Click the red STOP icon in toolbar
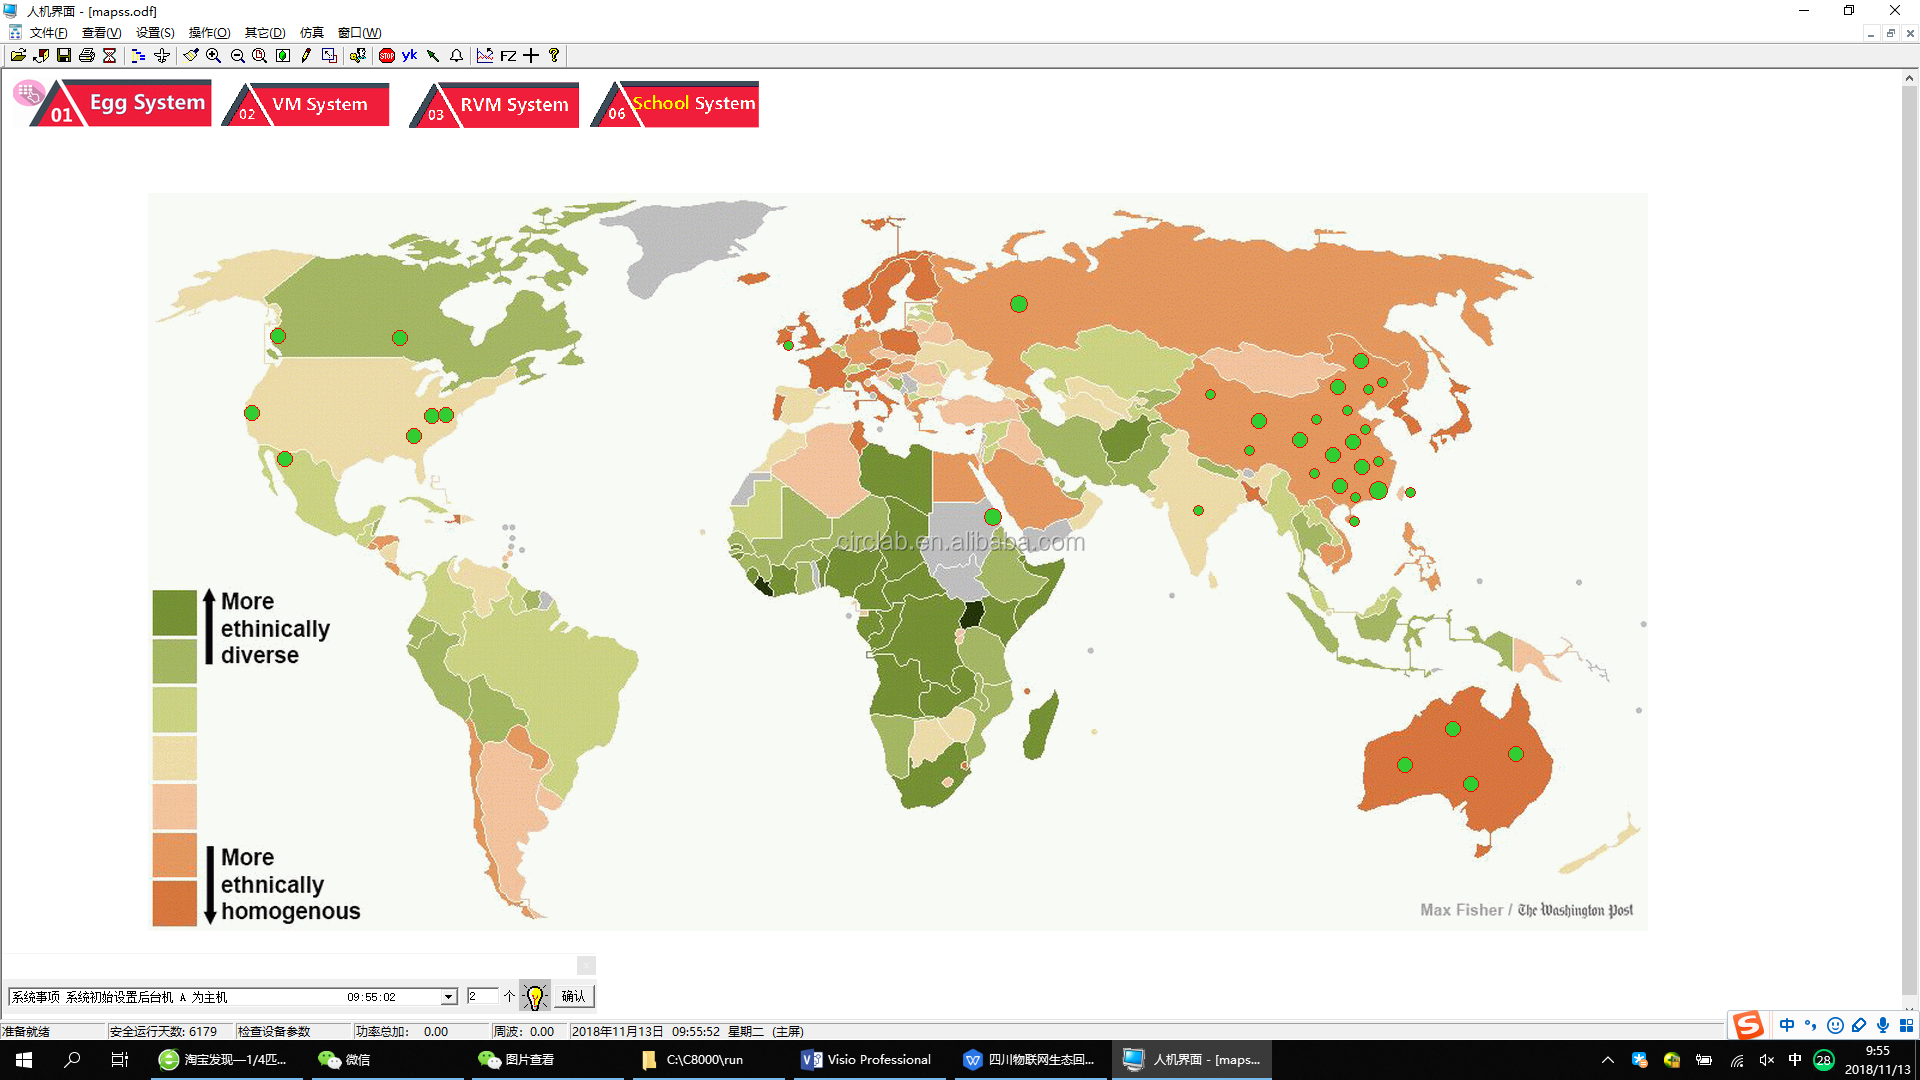 coord(387,56)
